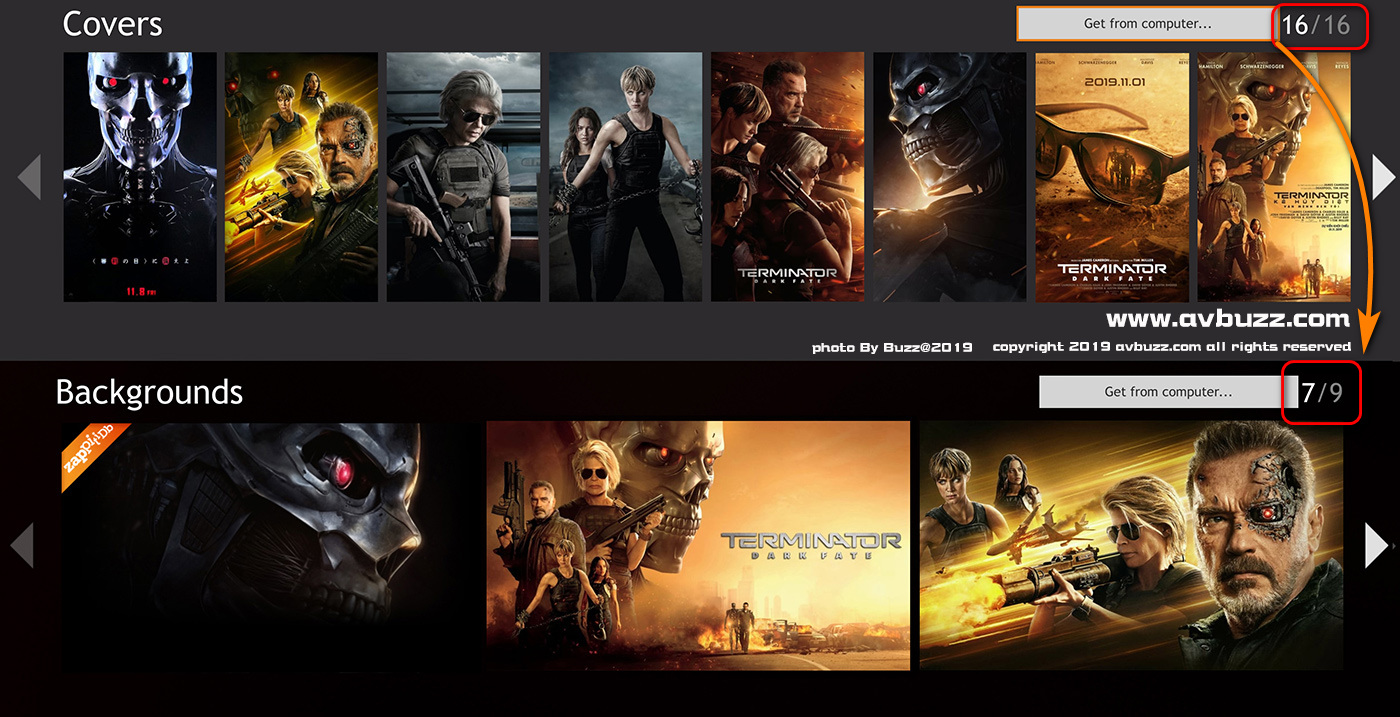Click the 7/9 backgrounds counter
This screenshot has height=717, width=1400.
[x=1321, y=393]
